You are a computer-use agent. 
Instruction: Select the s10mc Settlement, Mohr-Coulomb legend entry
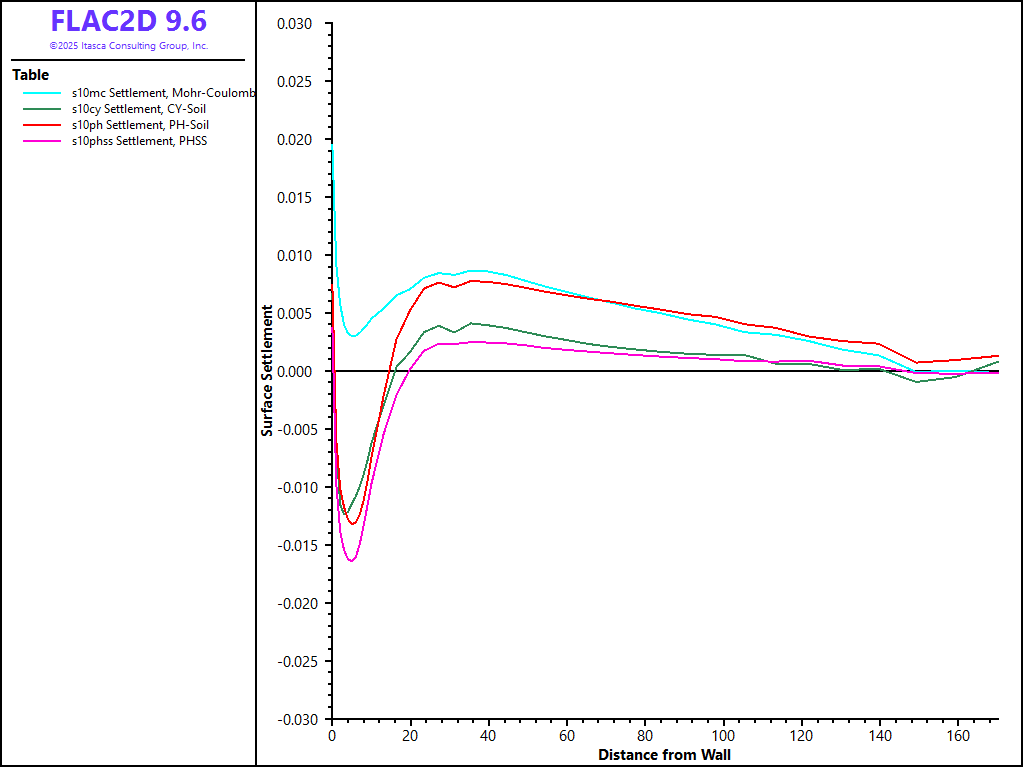(164, 93)
